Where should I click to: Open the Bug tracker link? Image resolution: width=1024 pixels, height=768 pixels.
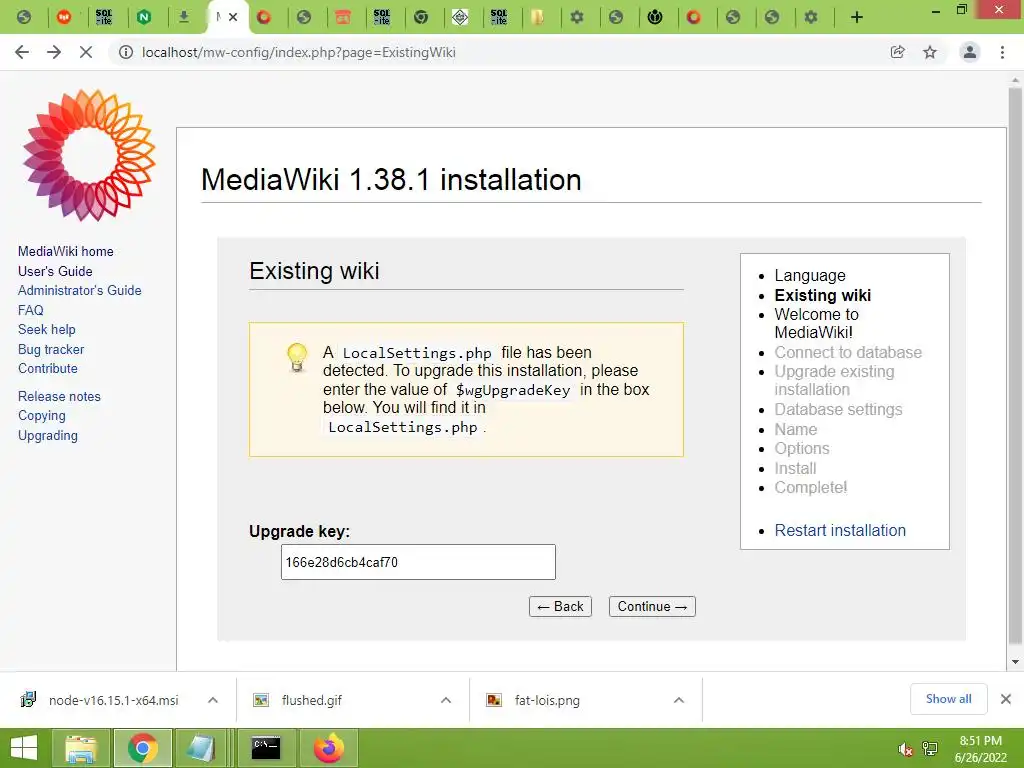tap(51, 349)
